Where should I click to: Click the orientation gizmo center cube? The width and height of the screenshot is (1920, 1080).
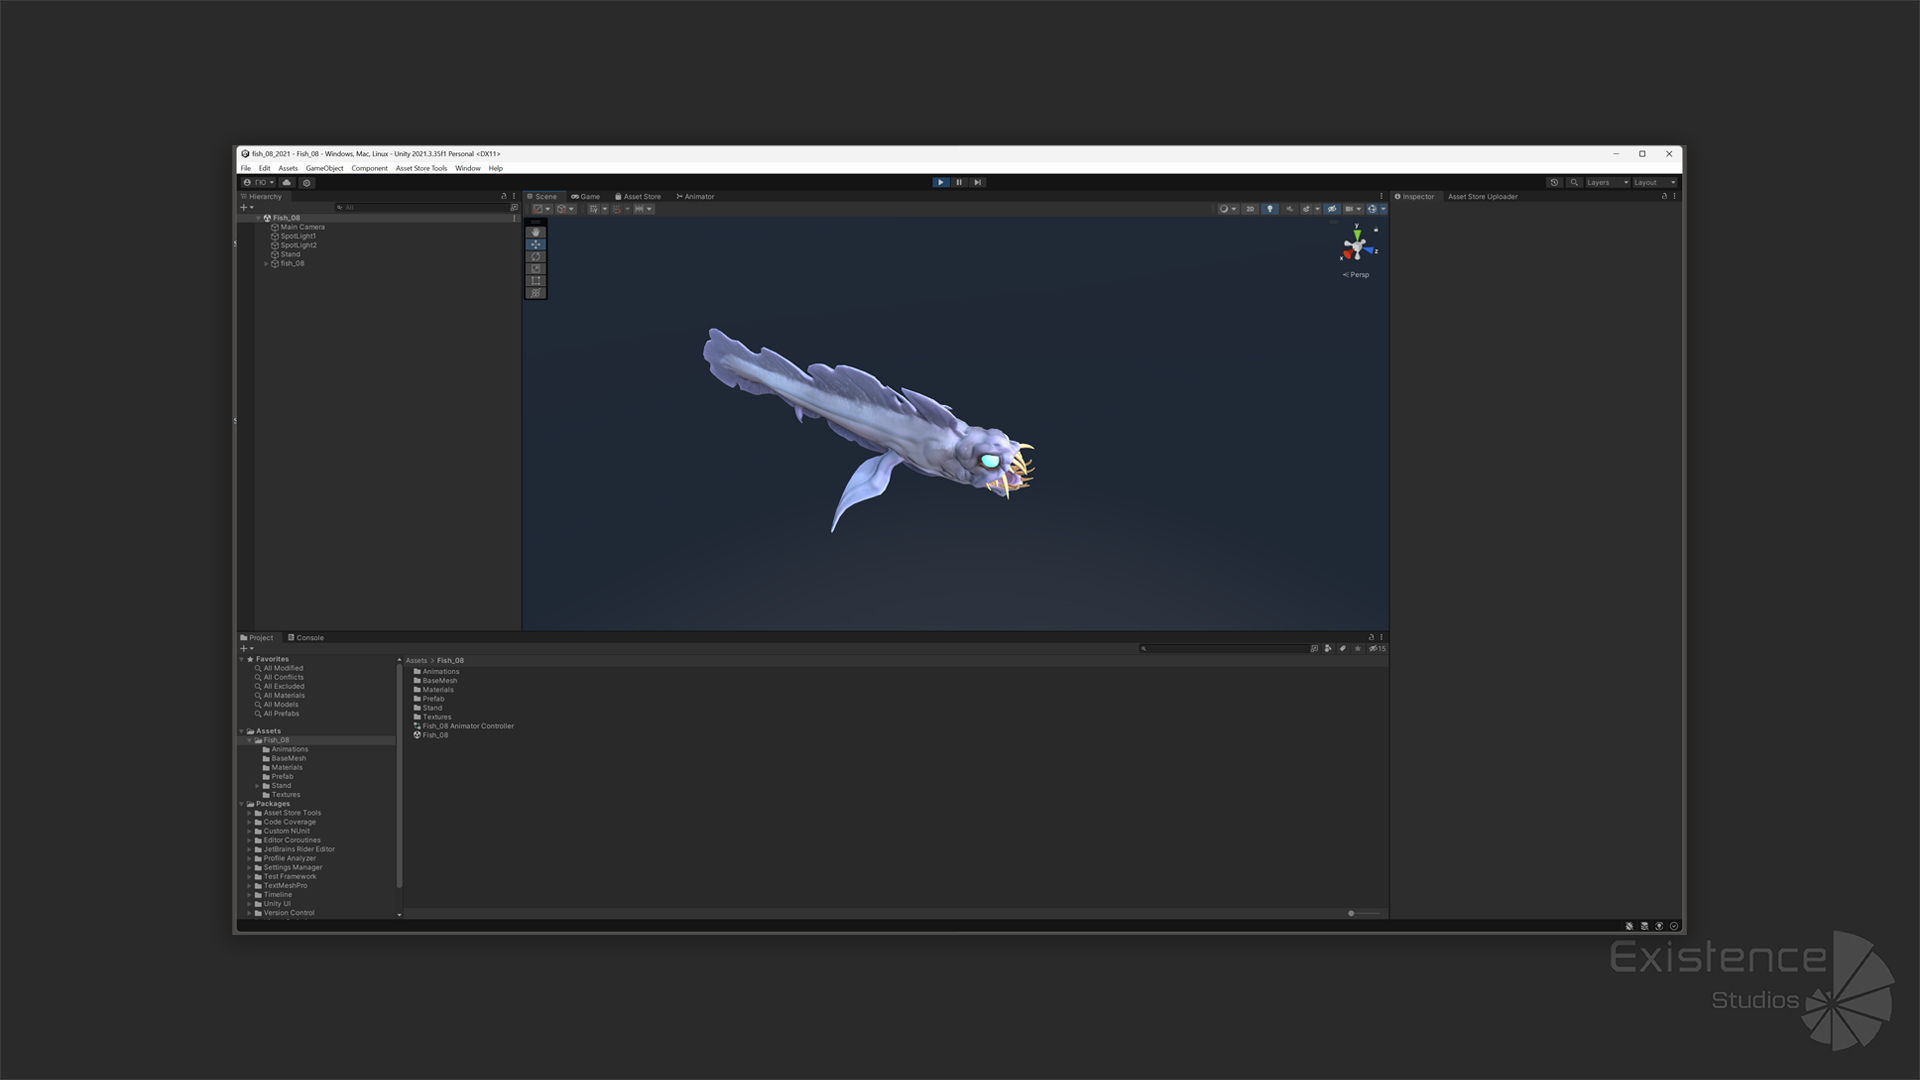1355,247
